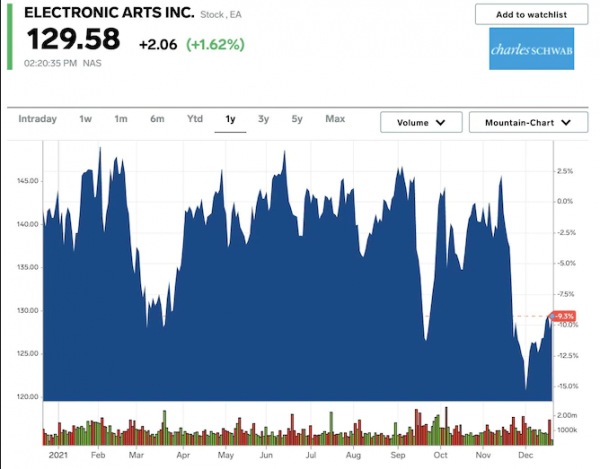This screenshot has width=600, height=469.
Task: Click the 129.58 stock price
Action: (x=73, y=41)
